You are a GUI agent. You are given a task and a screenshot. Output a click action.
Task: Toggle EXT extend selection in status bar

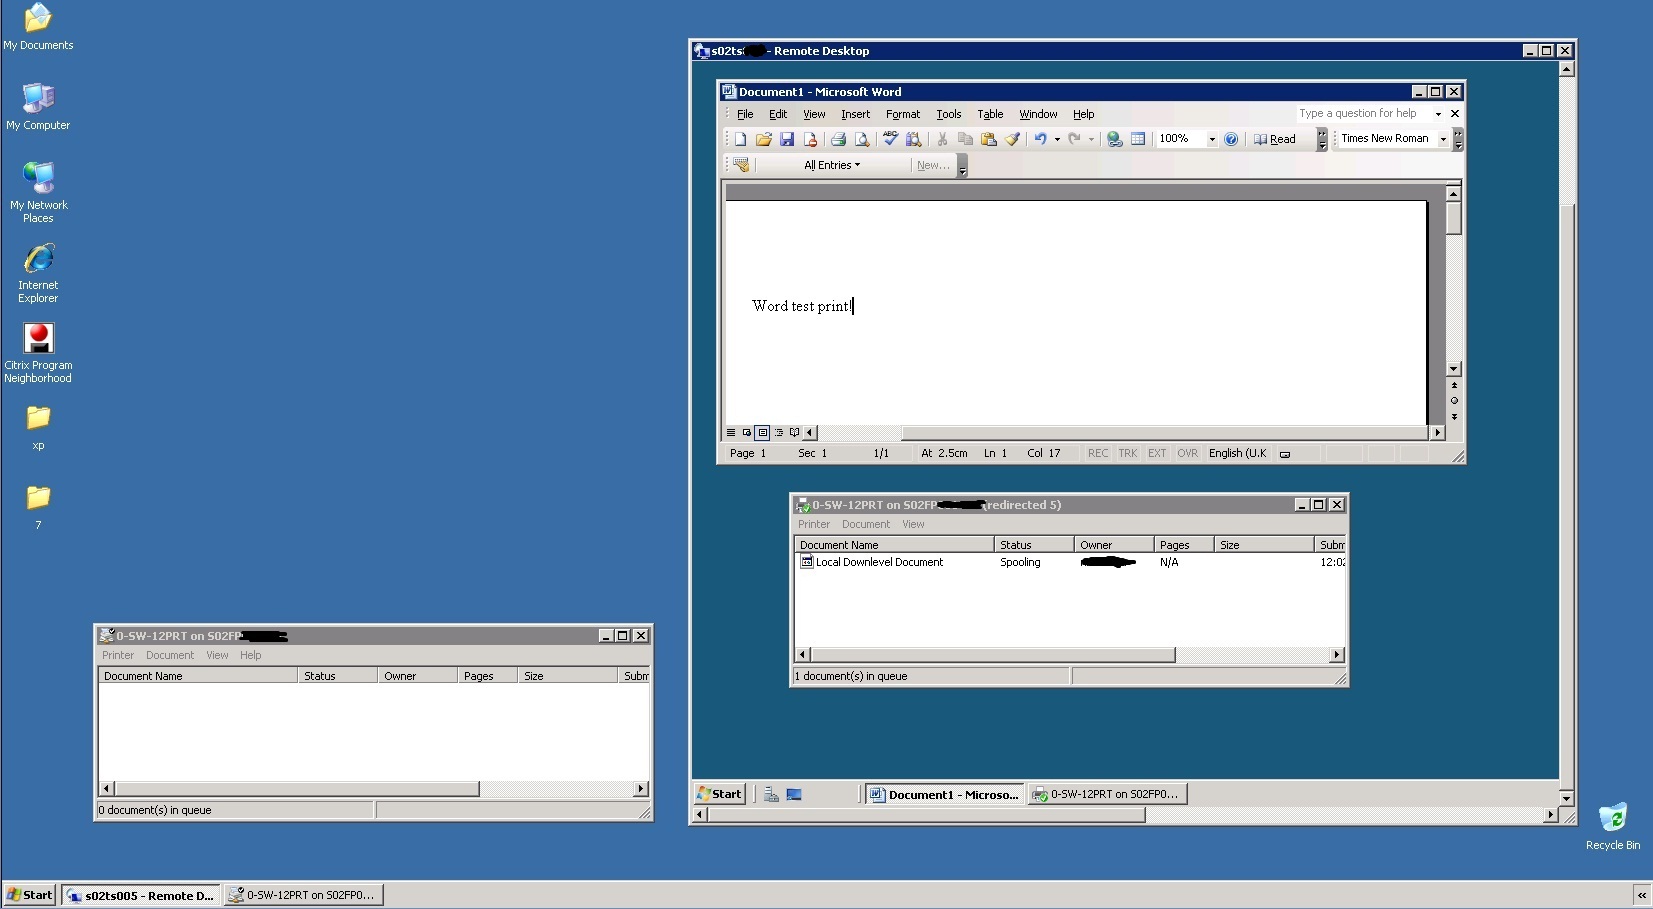pyautogui.click(x=1157, y=453)
